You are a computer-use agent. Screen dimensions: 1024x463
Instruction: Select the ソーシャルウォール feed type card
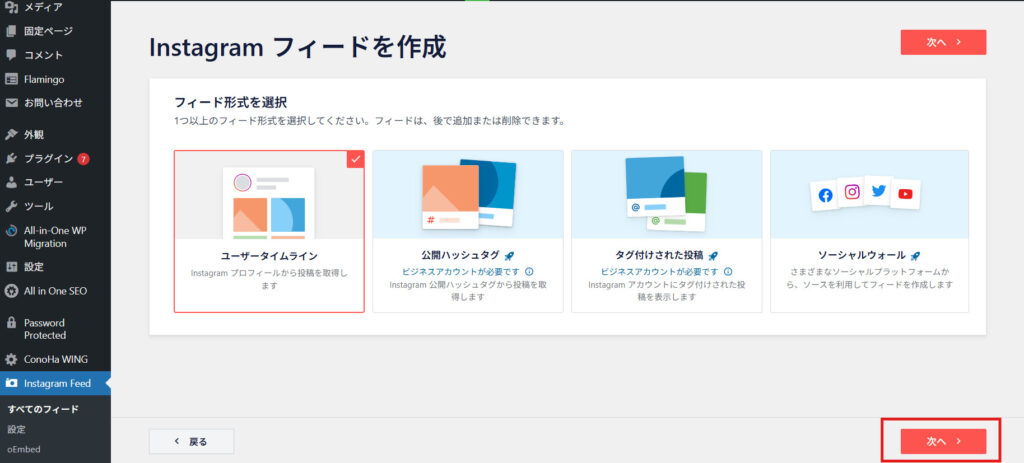869,231
